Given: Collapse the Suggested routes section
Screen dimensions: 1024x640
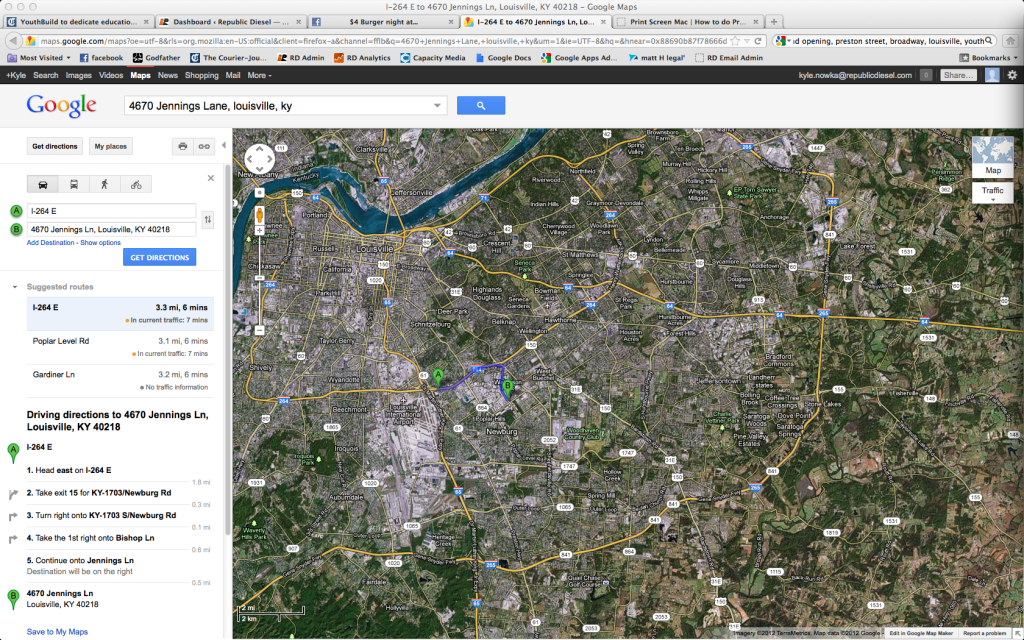Looking at the screenshot, I should (15, 287).
